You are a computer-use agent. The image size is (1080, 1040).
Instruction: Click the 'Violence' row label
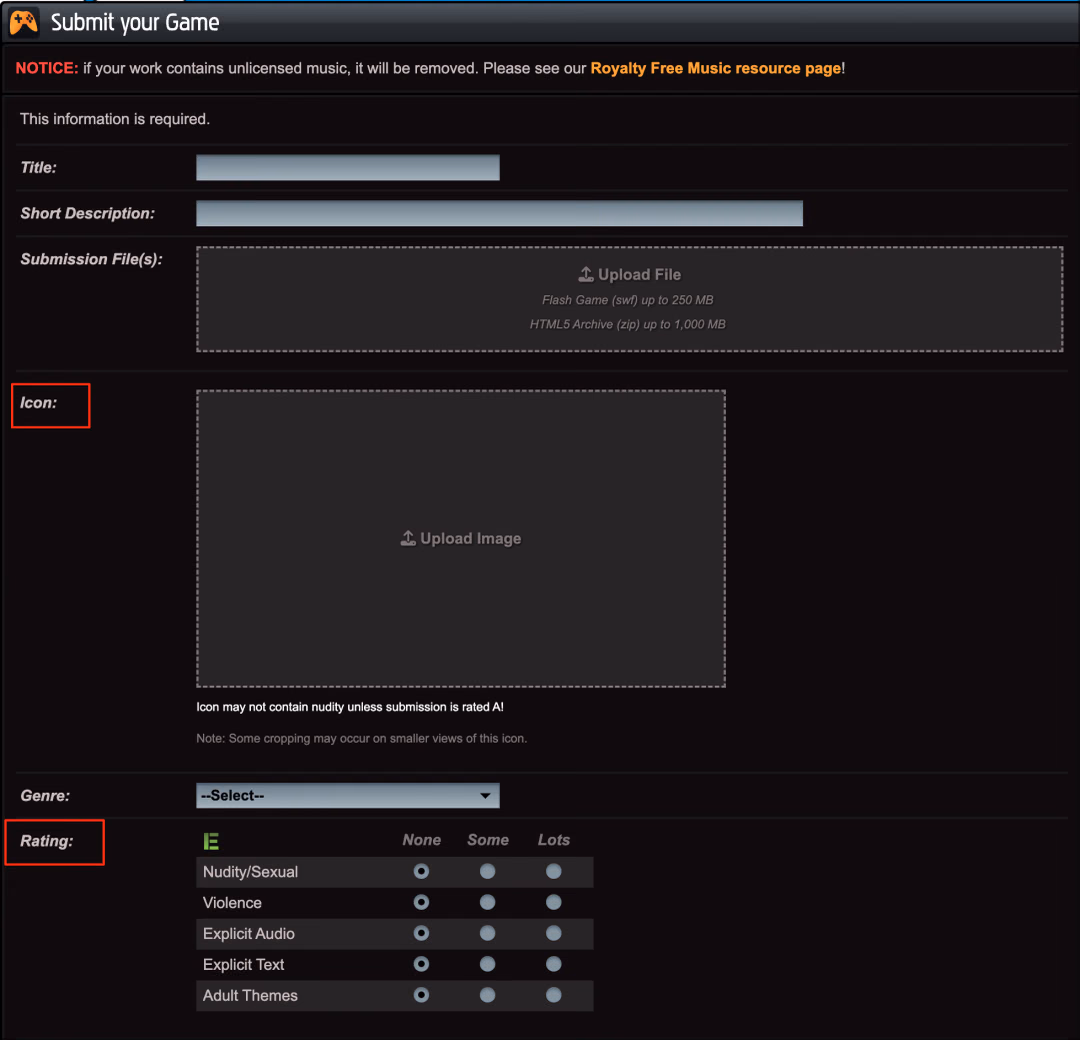point(232,903)
